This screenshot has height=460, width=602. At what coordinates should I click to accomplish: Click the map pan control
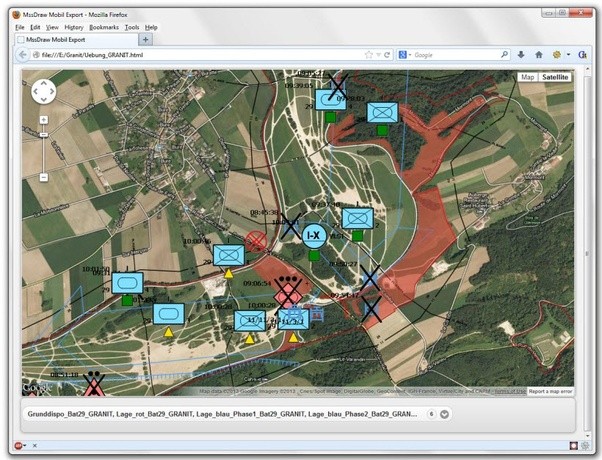pos(43,91)
